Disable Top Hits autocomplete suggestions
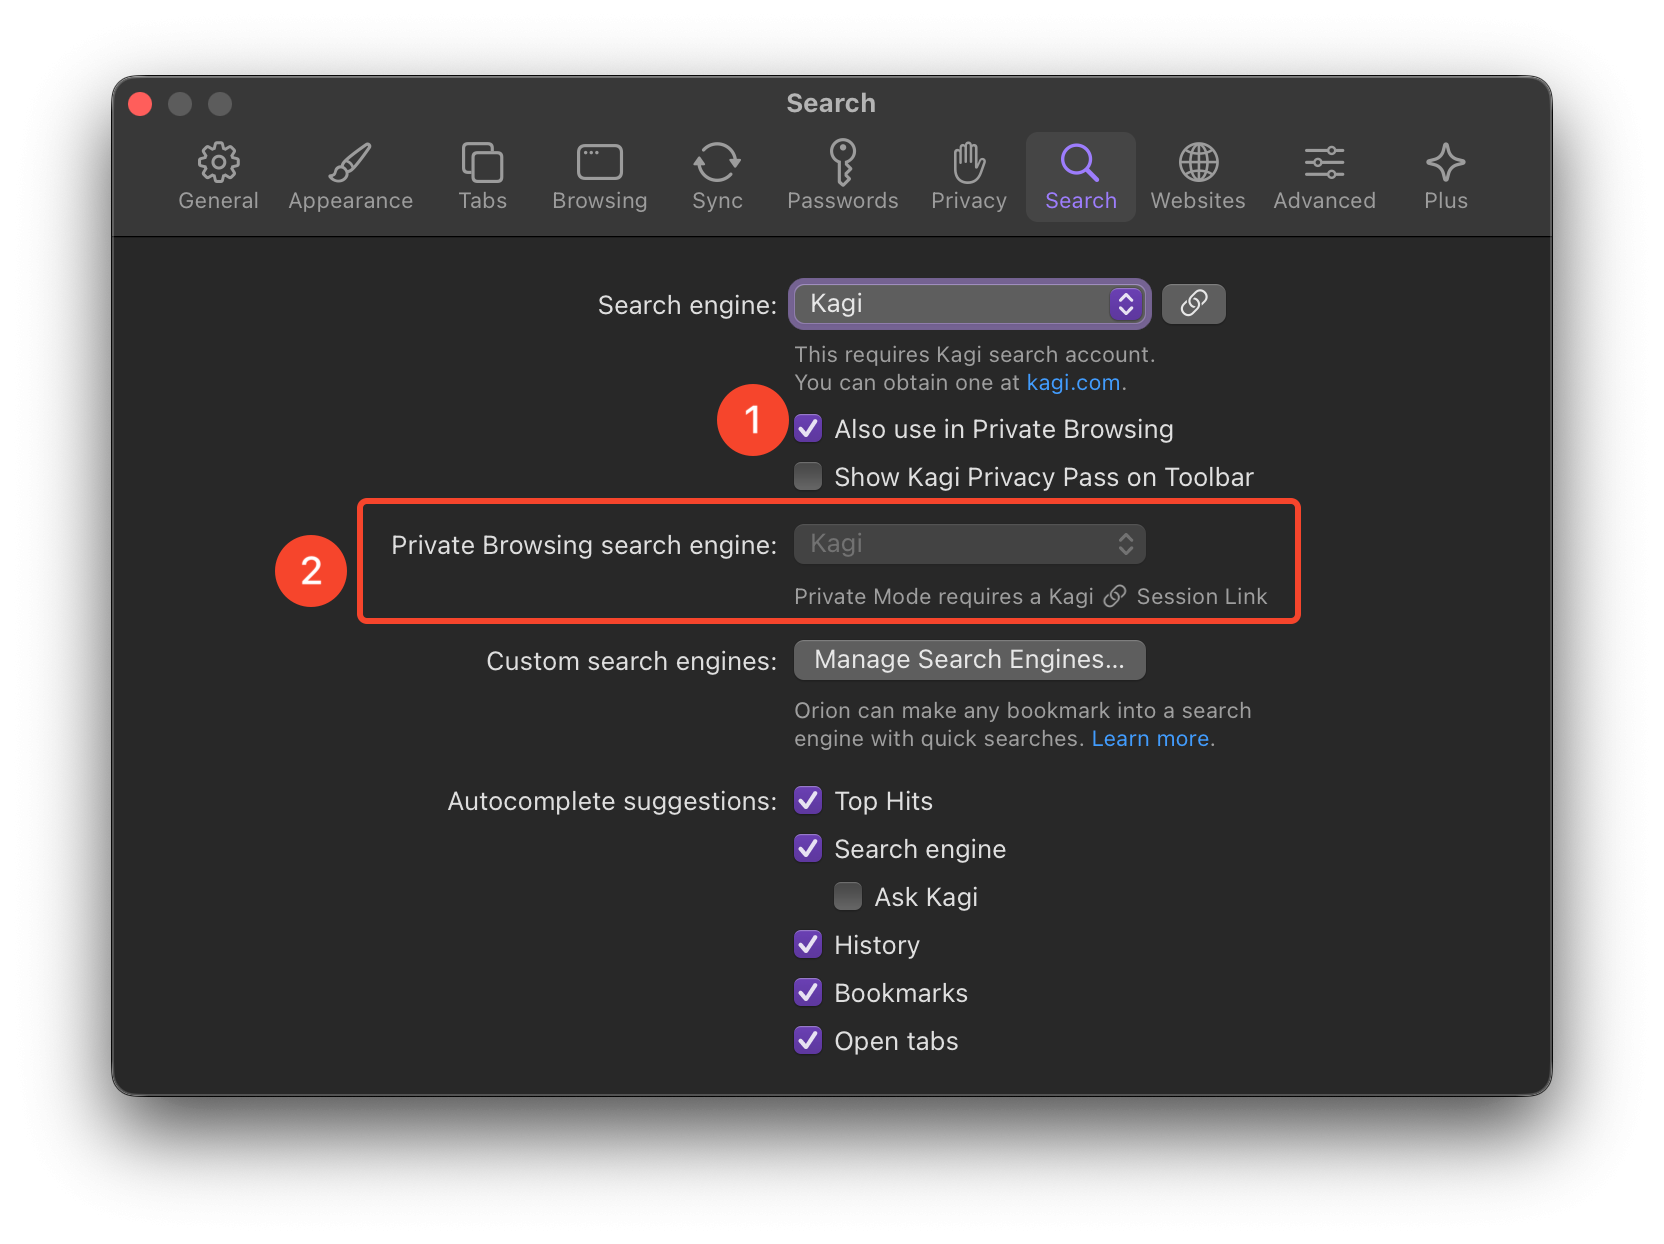This screenshot has height=1244, width=1664. [808, 801]
